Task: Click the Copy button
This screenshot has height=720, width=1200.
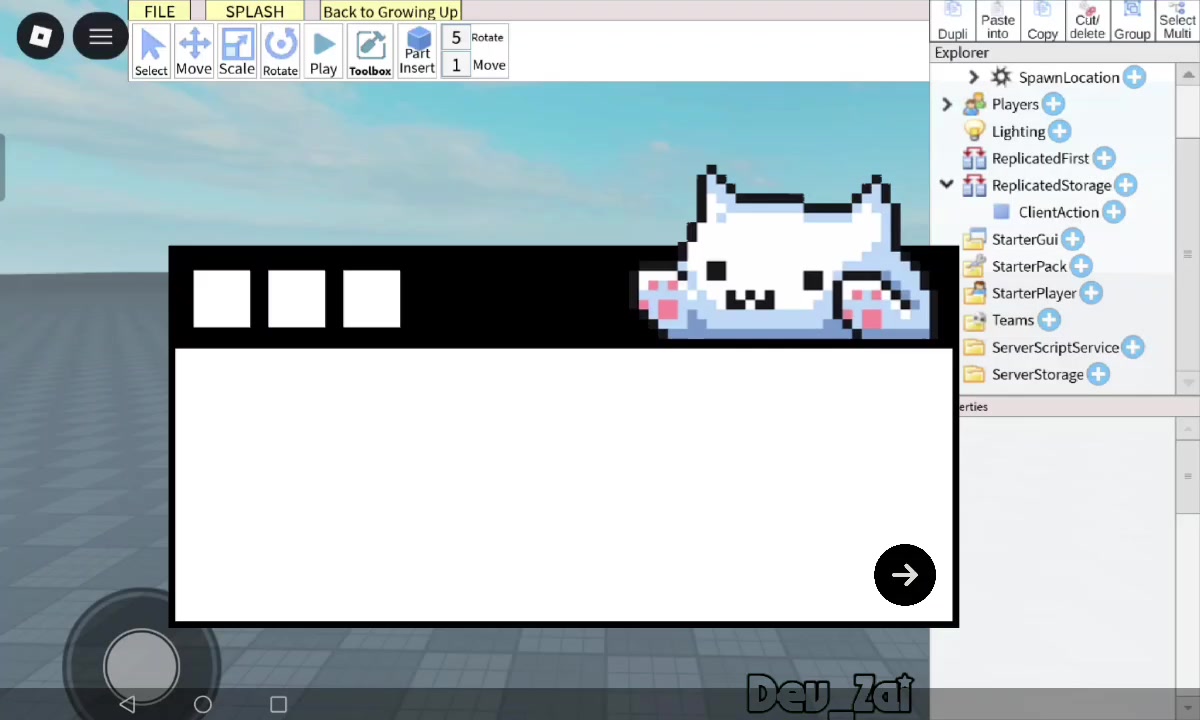Action: pos(1042,21)
